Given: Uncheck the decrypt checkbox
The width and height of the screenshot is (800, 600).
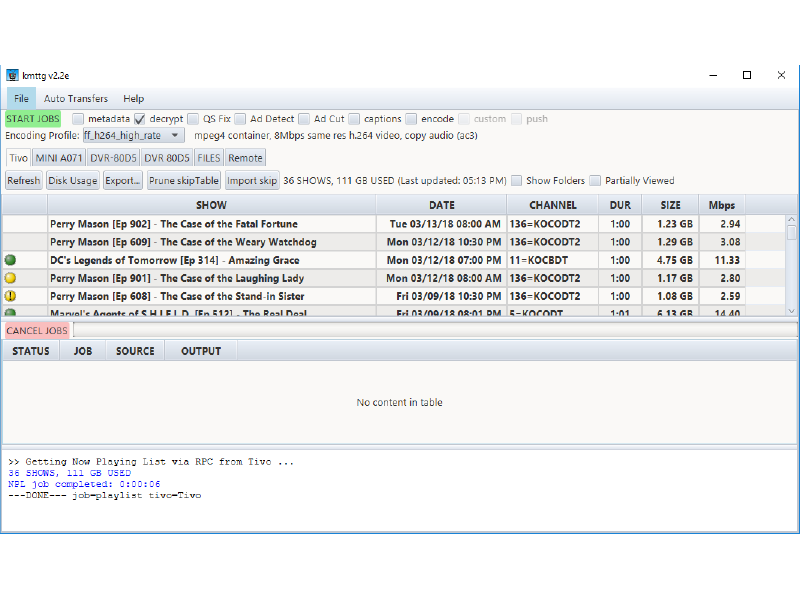Looking at the screenshot, I should coord(138,118).
